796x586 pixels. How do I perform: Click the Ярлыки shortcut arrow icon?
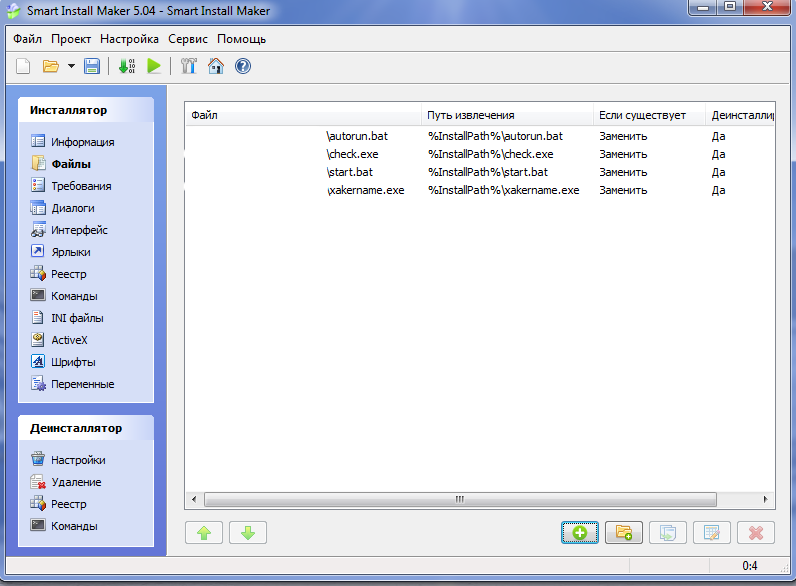(38, 251)
